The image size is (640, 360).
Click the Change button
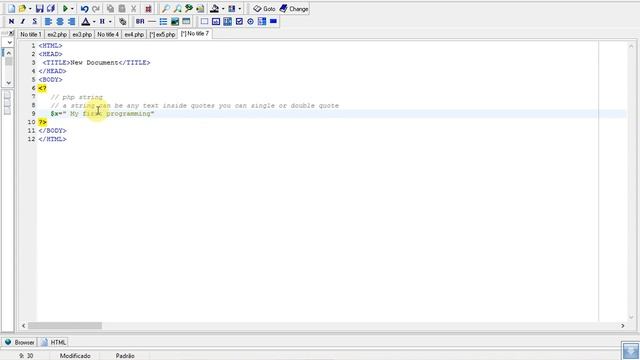coord(294,9)
